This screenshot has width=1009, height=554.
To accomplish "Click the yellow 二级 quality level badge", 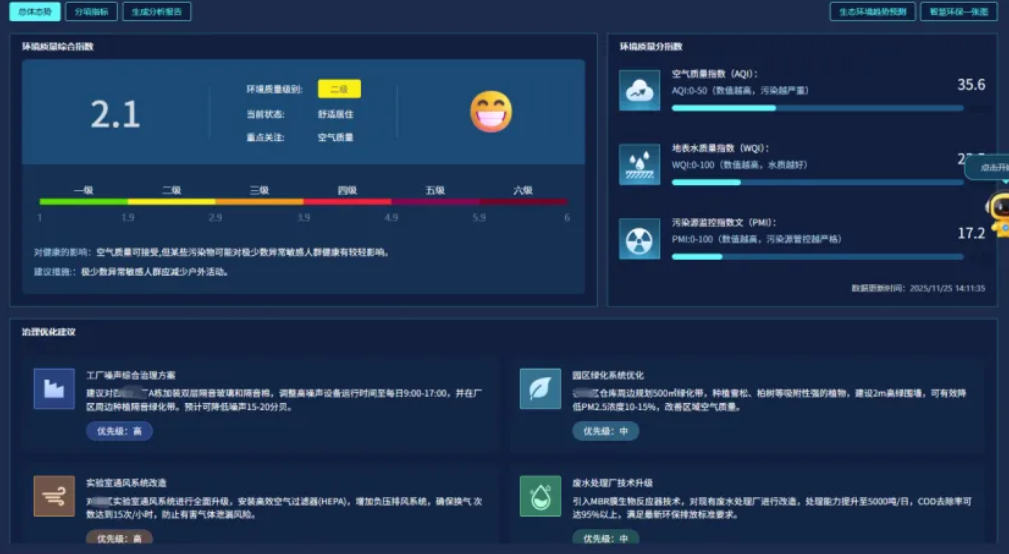I will [339, 89].
